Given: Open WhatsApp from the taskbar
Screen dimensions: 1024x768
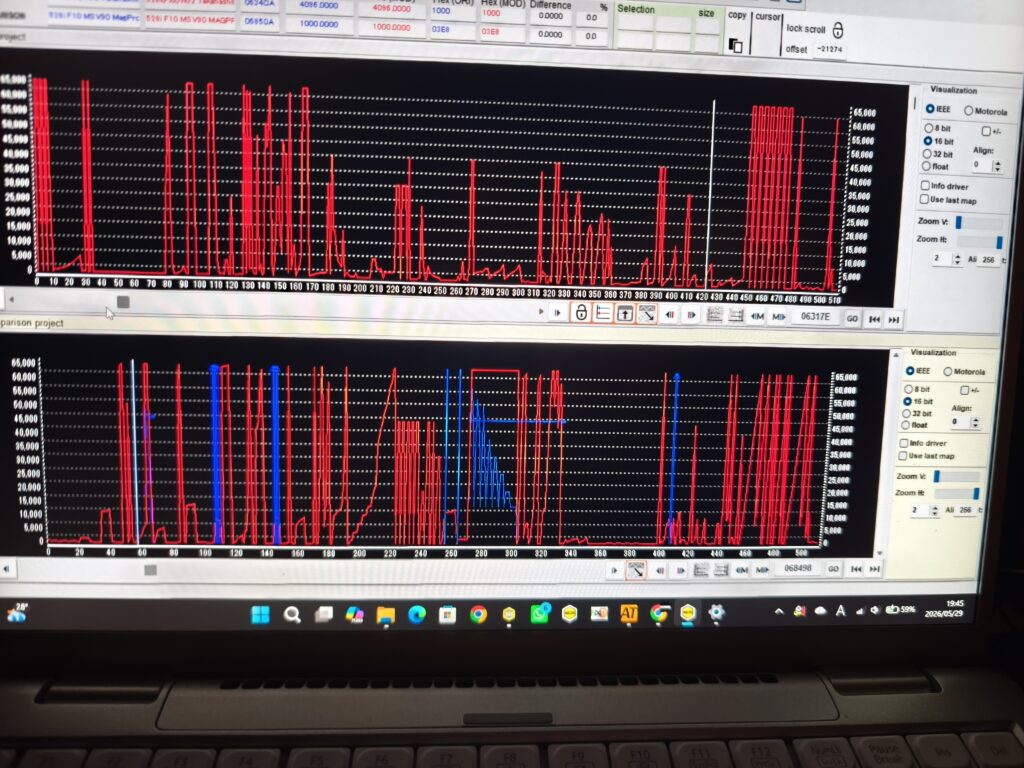Looking at the screenshot, I should (540, 614).
